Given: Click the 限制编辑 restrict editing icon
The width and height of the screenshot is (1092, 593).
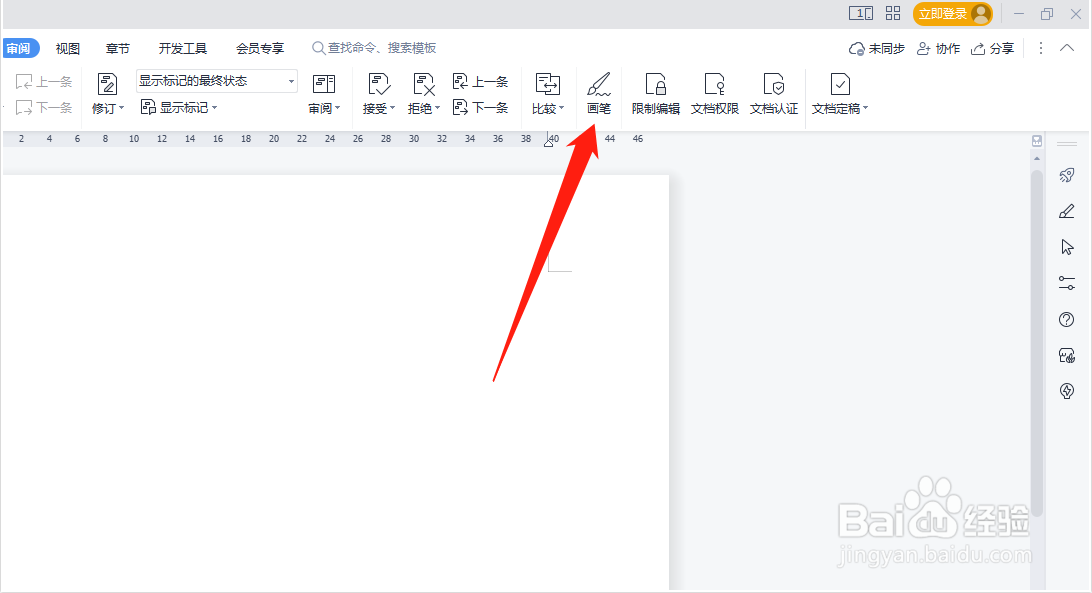Looking at the screenshot, I should [655, 84].
